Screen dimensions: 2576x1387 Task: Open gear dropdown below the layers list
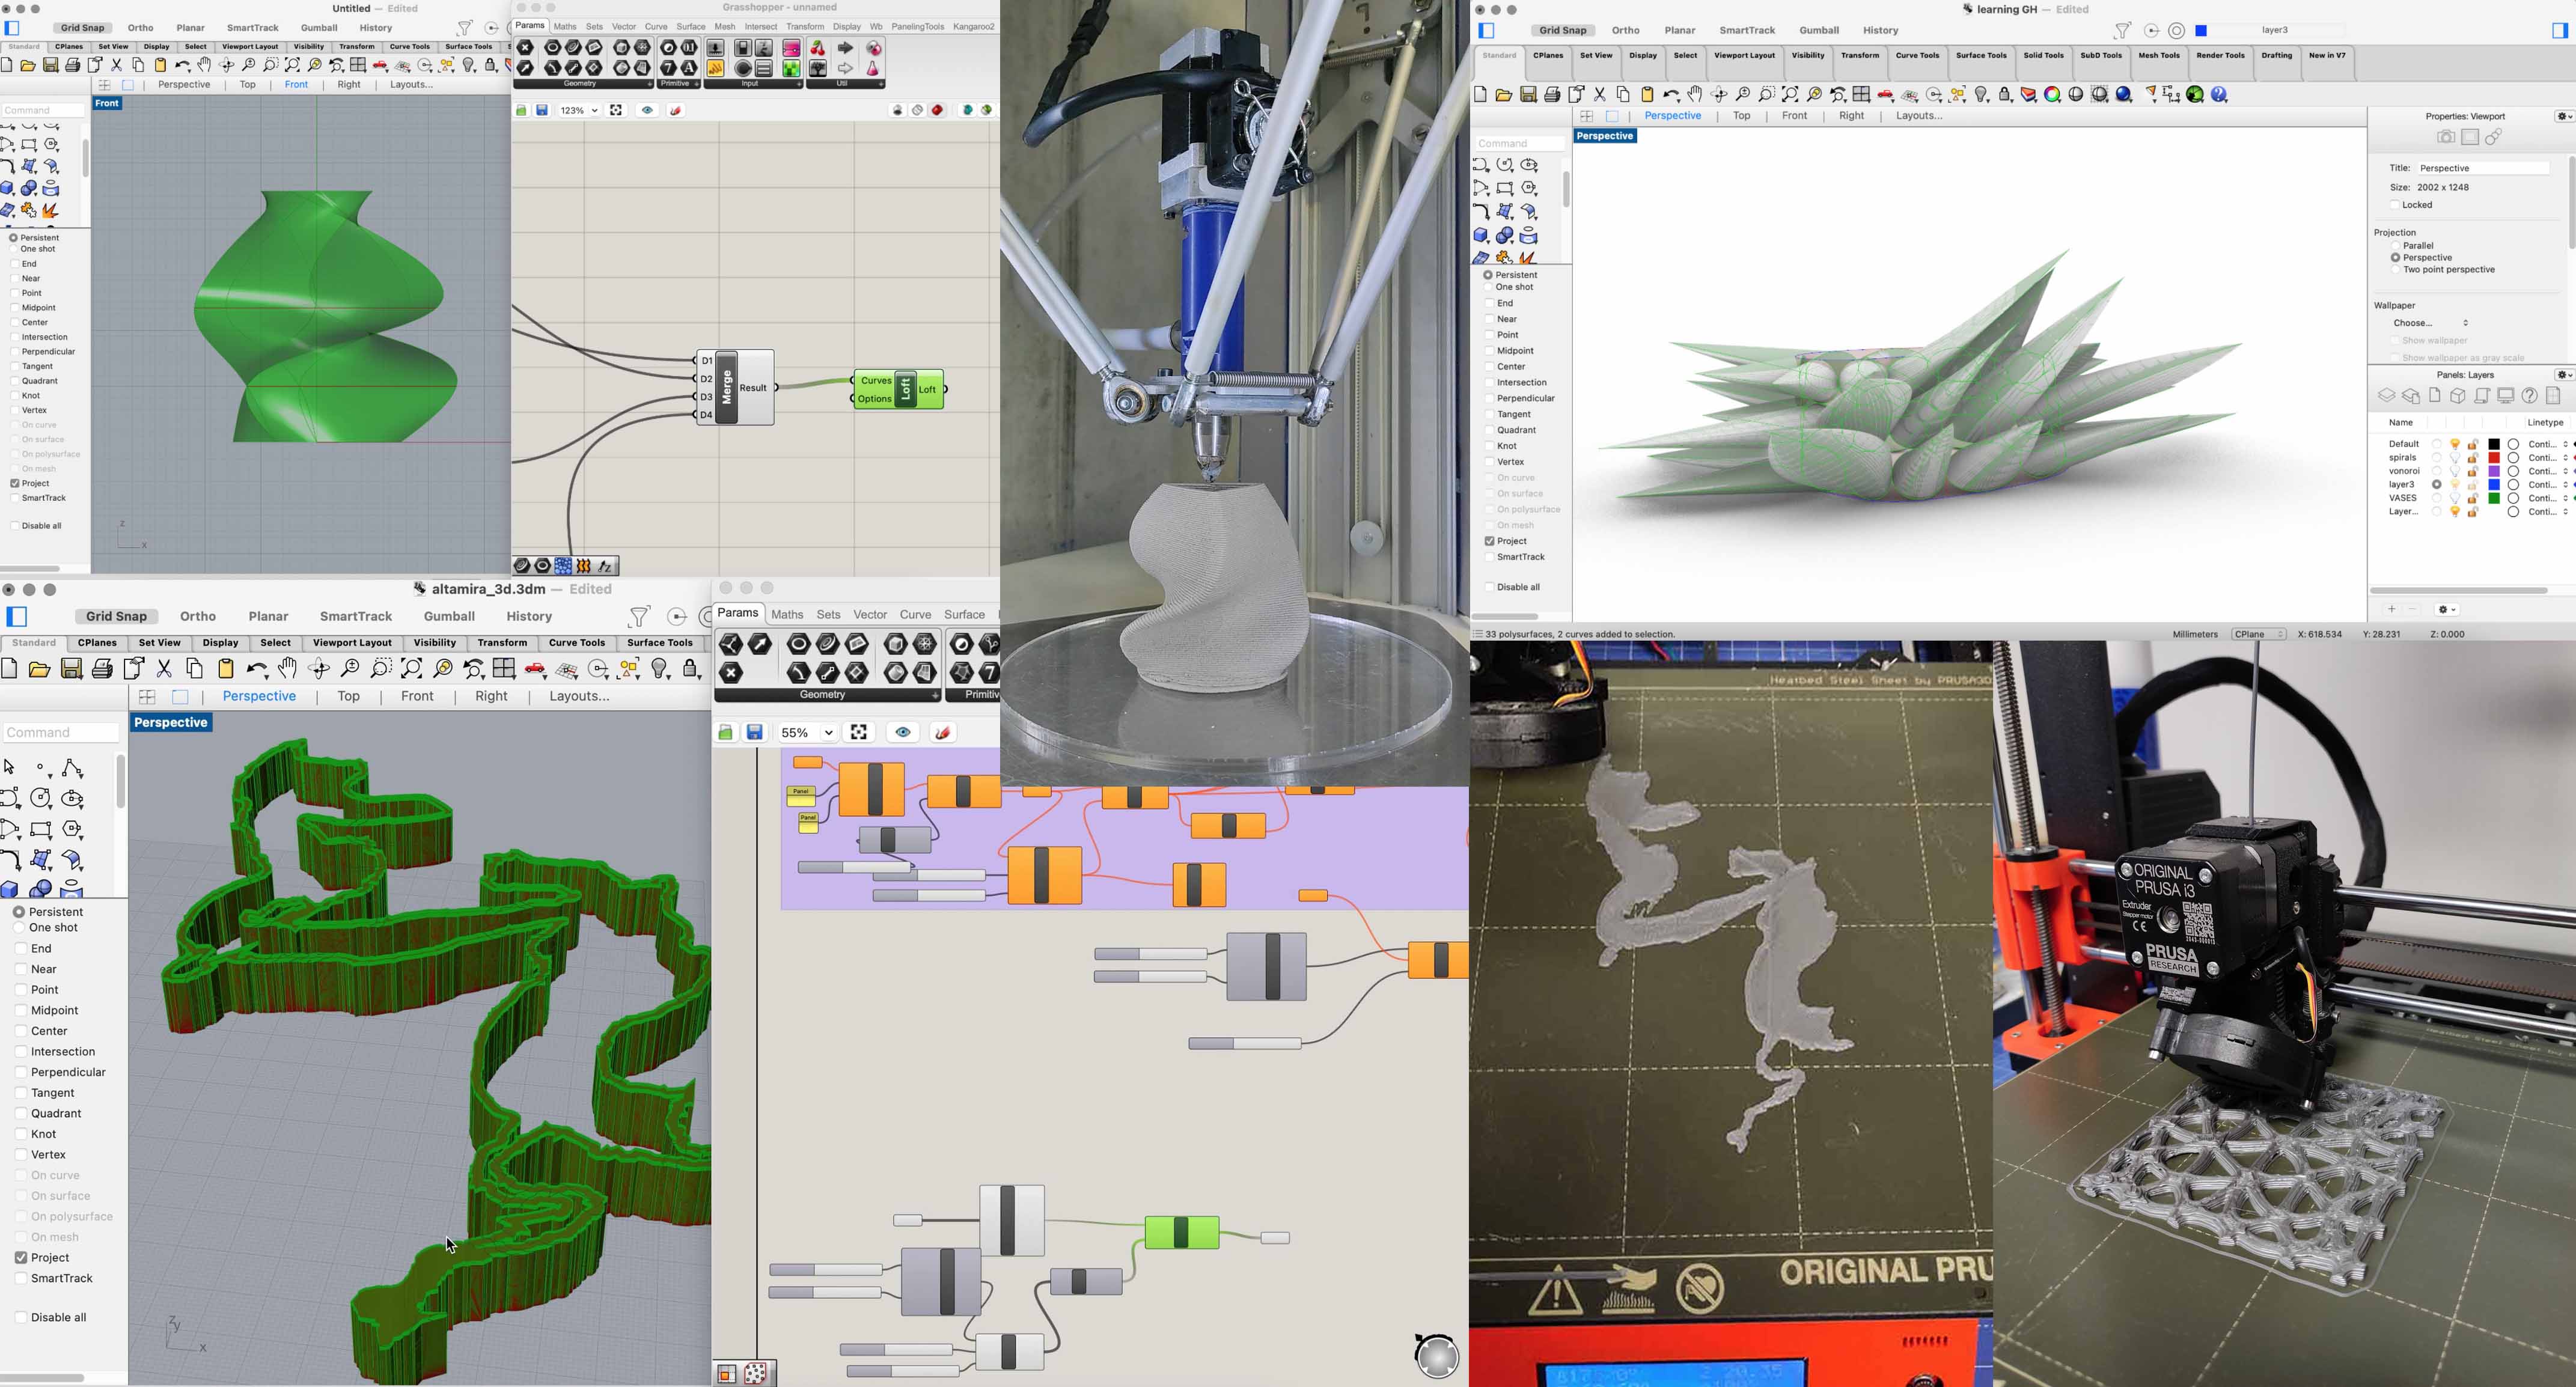(2447, 610)
